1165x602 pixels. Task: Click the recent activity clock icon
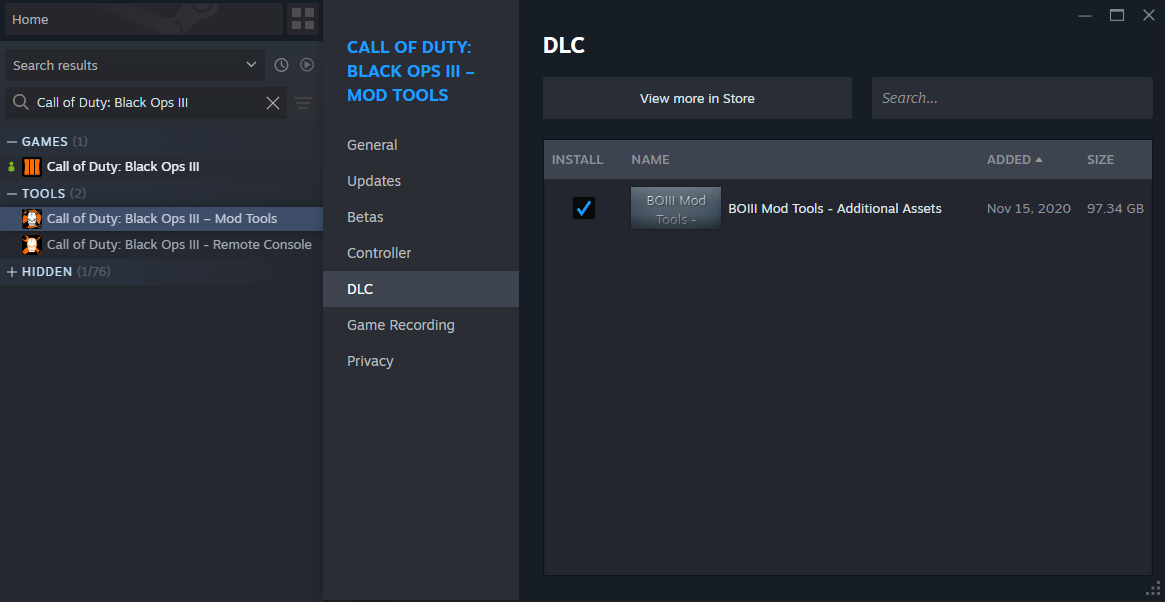281,65
